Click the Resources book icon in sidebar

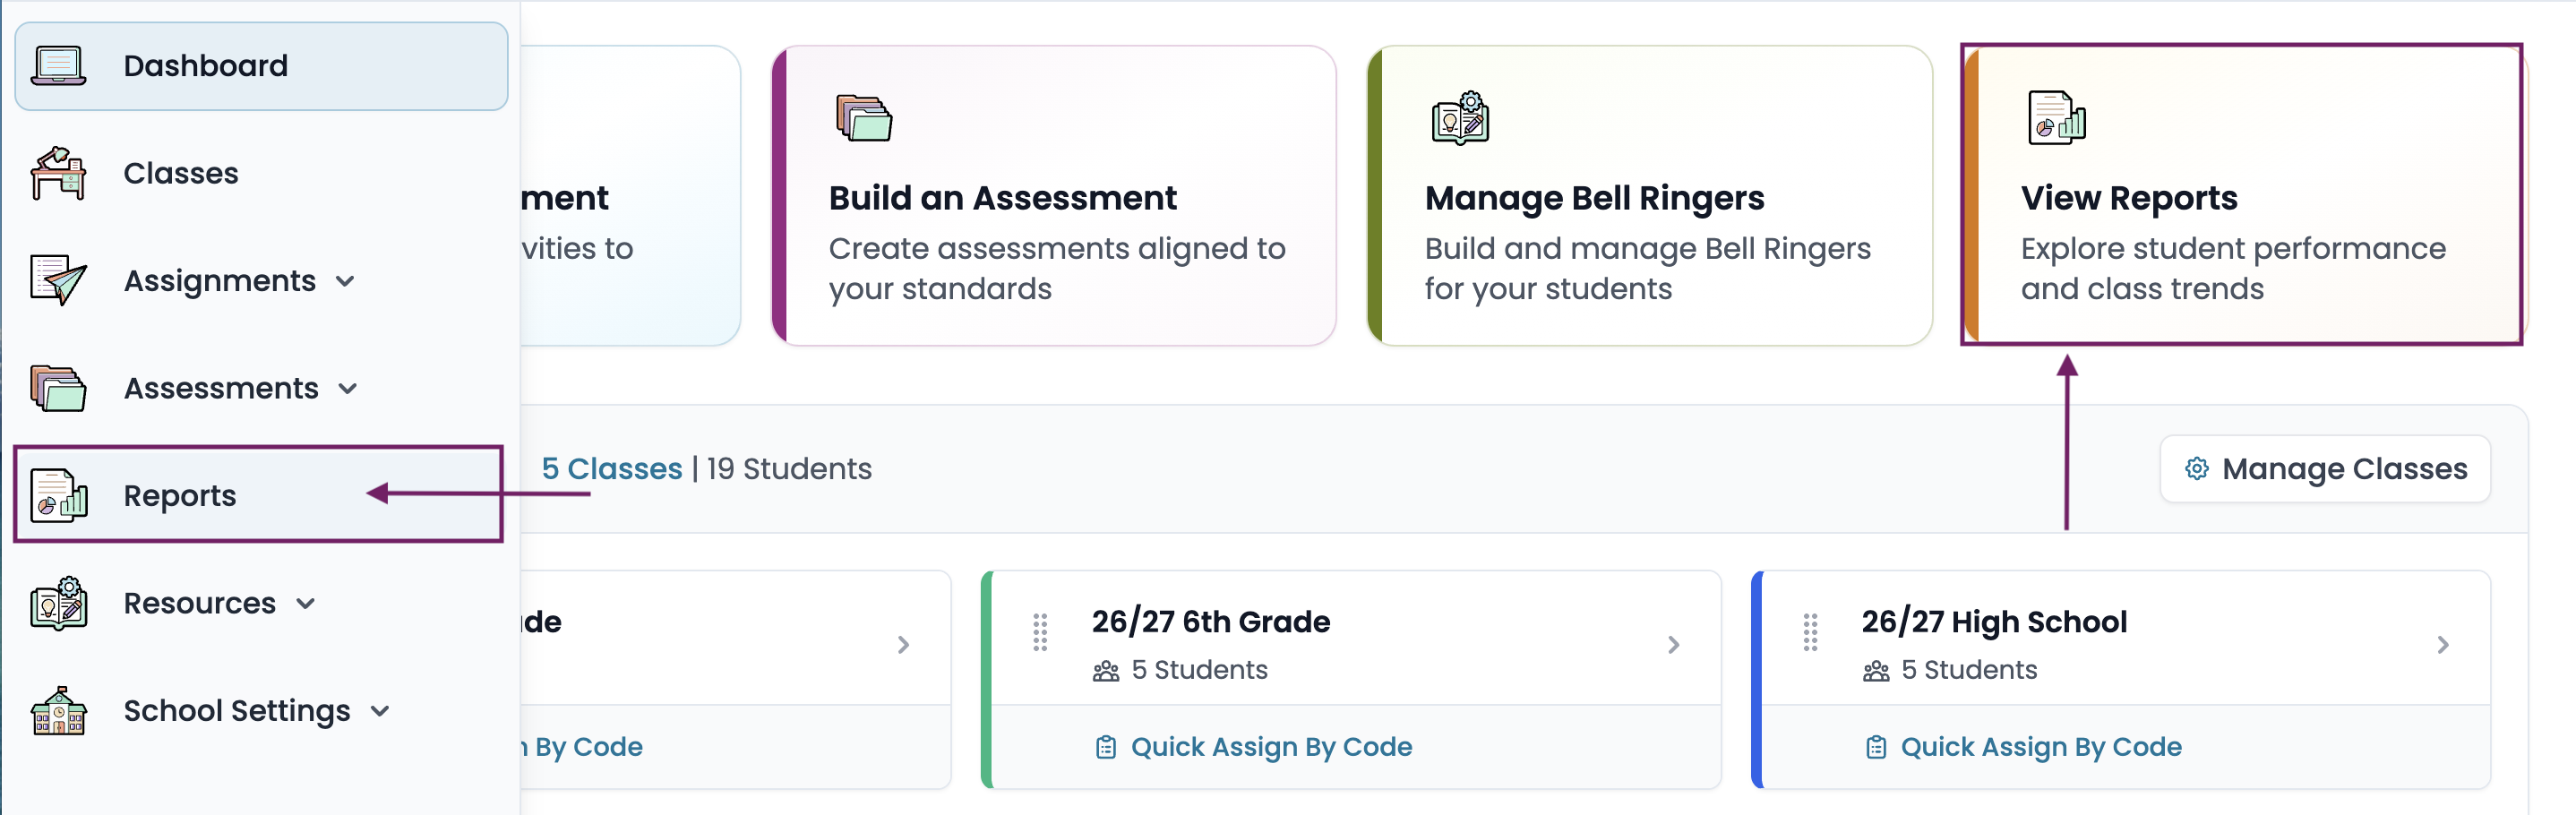pyautogui.click(x=58, y=603)
